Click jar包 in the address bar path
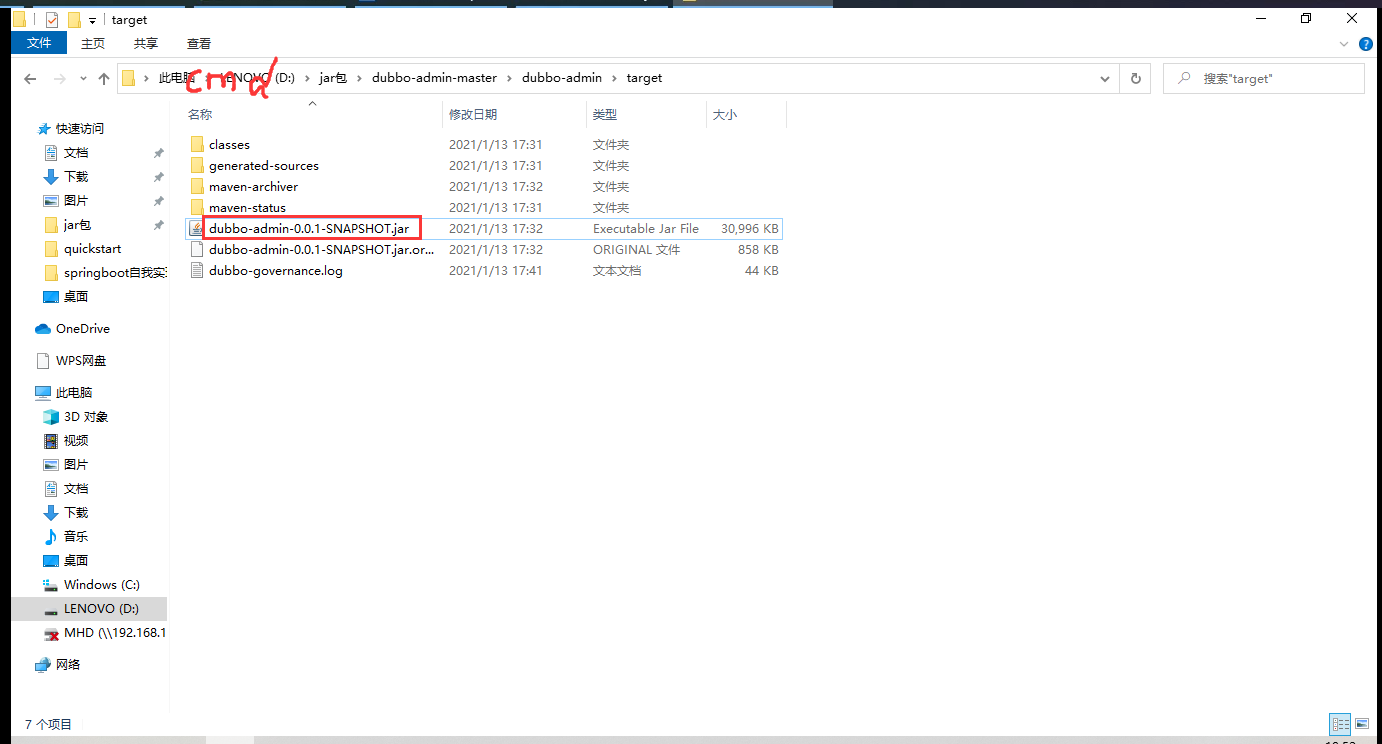 (x=334, y=78)
